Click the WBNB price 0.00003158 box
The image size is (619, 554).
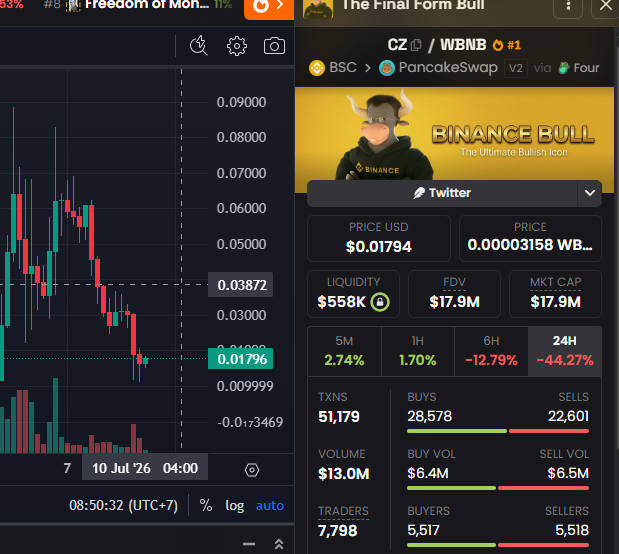point(530,239)
